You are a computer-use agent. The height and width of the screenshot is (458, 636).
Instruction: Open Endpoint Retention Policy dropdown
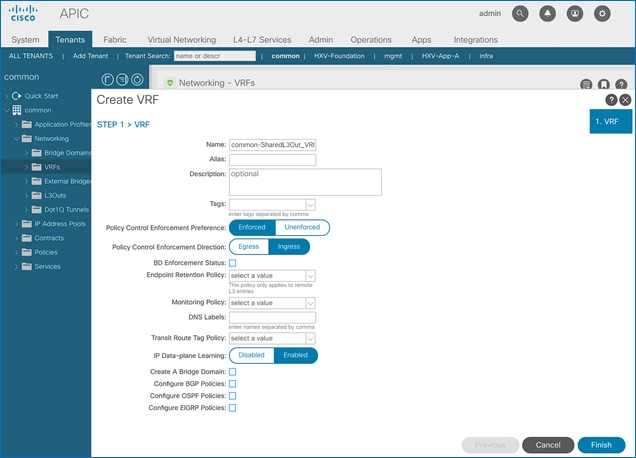[310, 276]
